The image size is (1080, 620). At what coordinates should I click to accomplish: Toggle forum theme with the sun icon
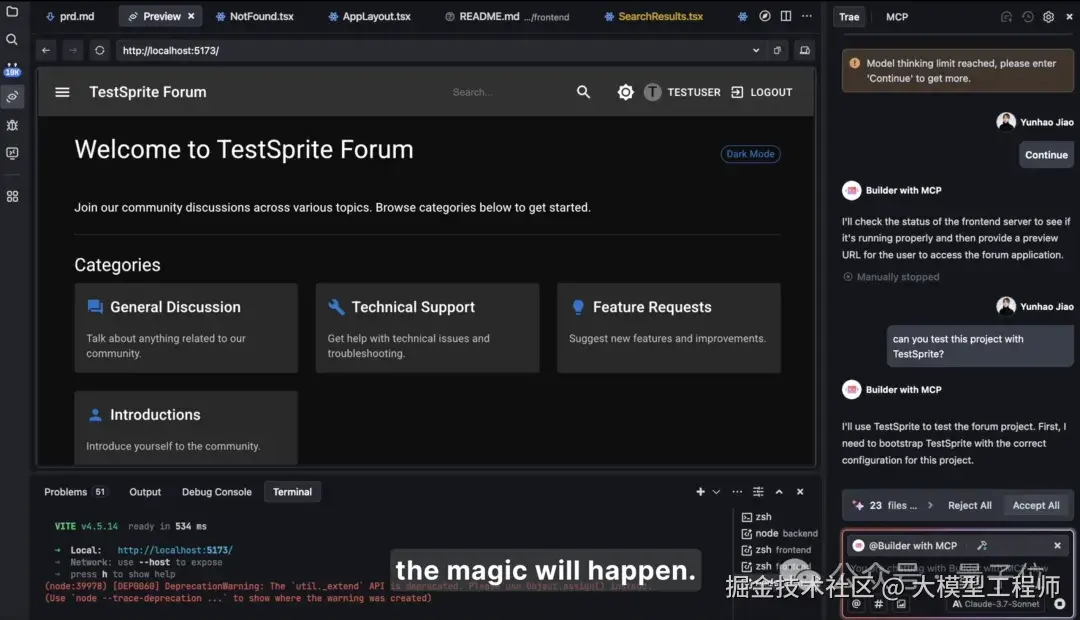click(625, 92)
